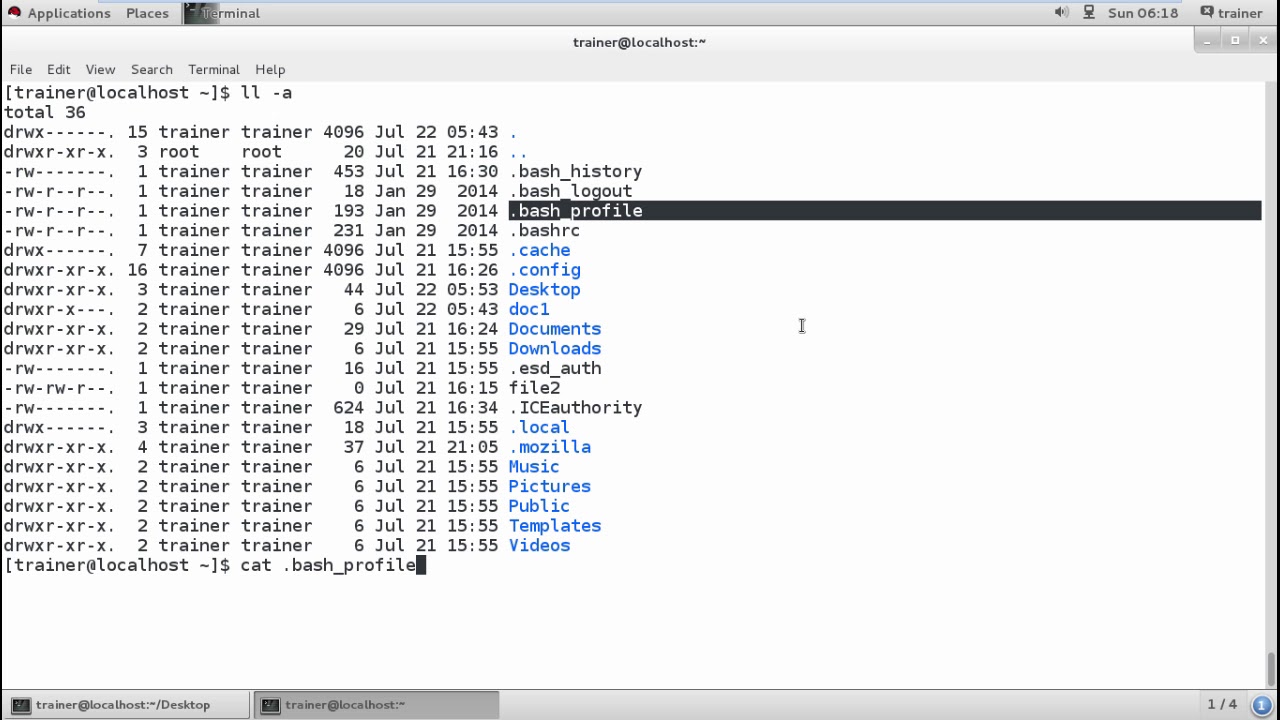Open the Help menu
Image resolution: width=1280 pixels, height=720 pixels.
(x=270, y=69)
